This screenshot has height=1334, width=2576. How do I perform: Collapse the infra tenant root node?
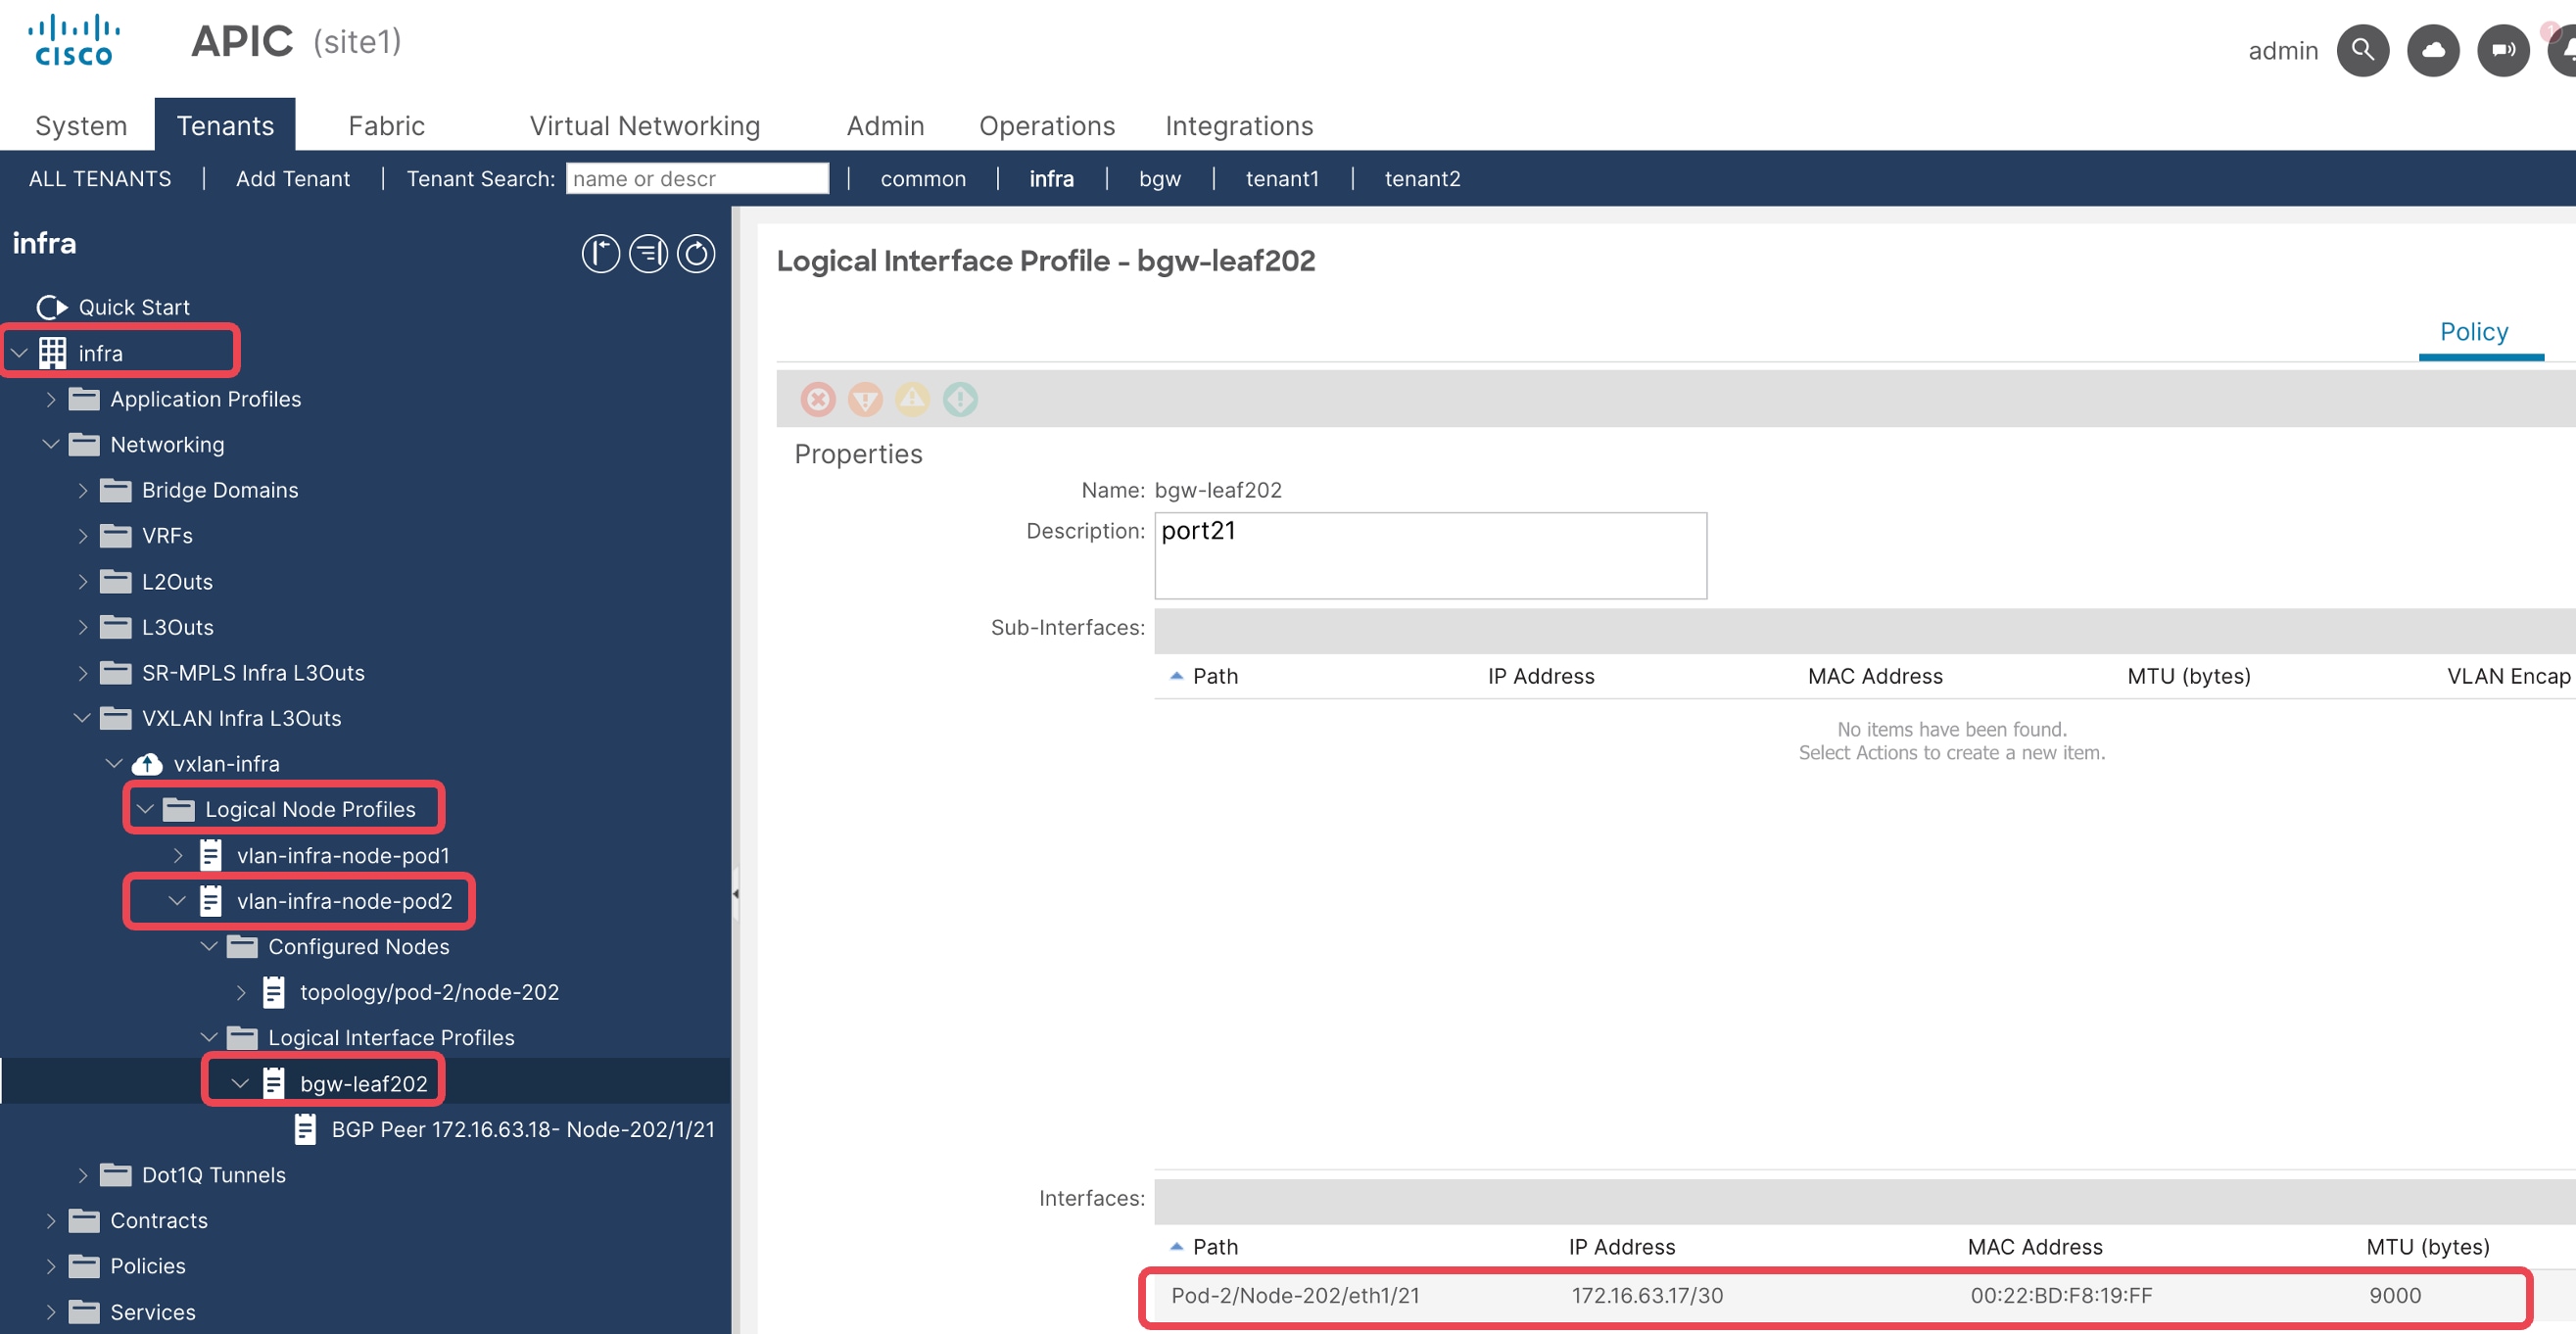pyautogui.click(x=19, y=353)
